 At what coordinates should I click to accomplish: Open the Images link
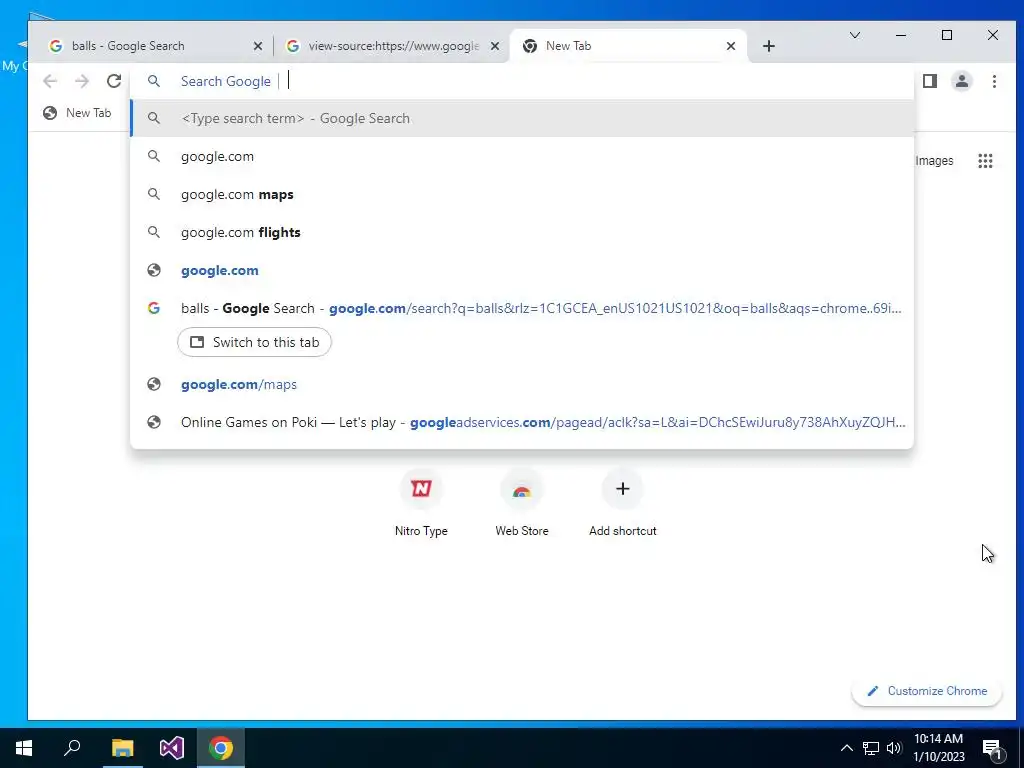[x=934, y=161]
